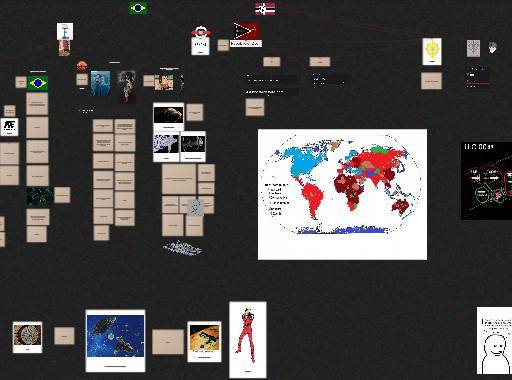
Task: Select the Brazil flag with no neighboring cards
Action: 139,8
